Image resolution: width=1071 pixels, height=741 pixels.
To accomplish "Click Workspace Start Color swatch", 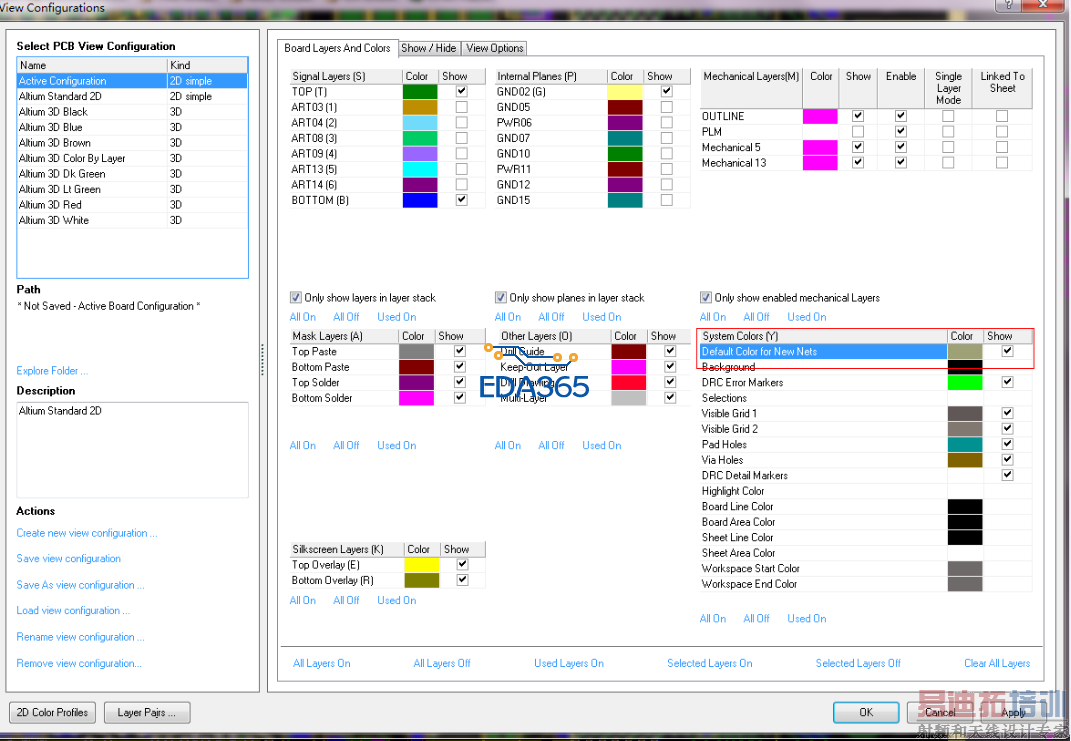I will (x=964, y=569).
